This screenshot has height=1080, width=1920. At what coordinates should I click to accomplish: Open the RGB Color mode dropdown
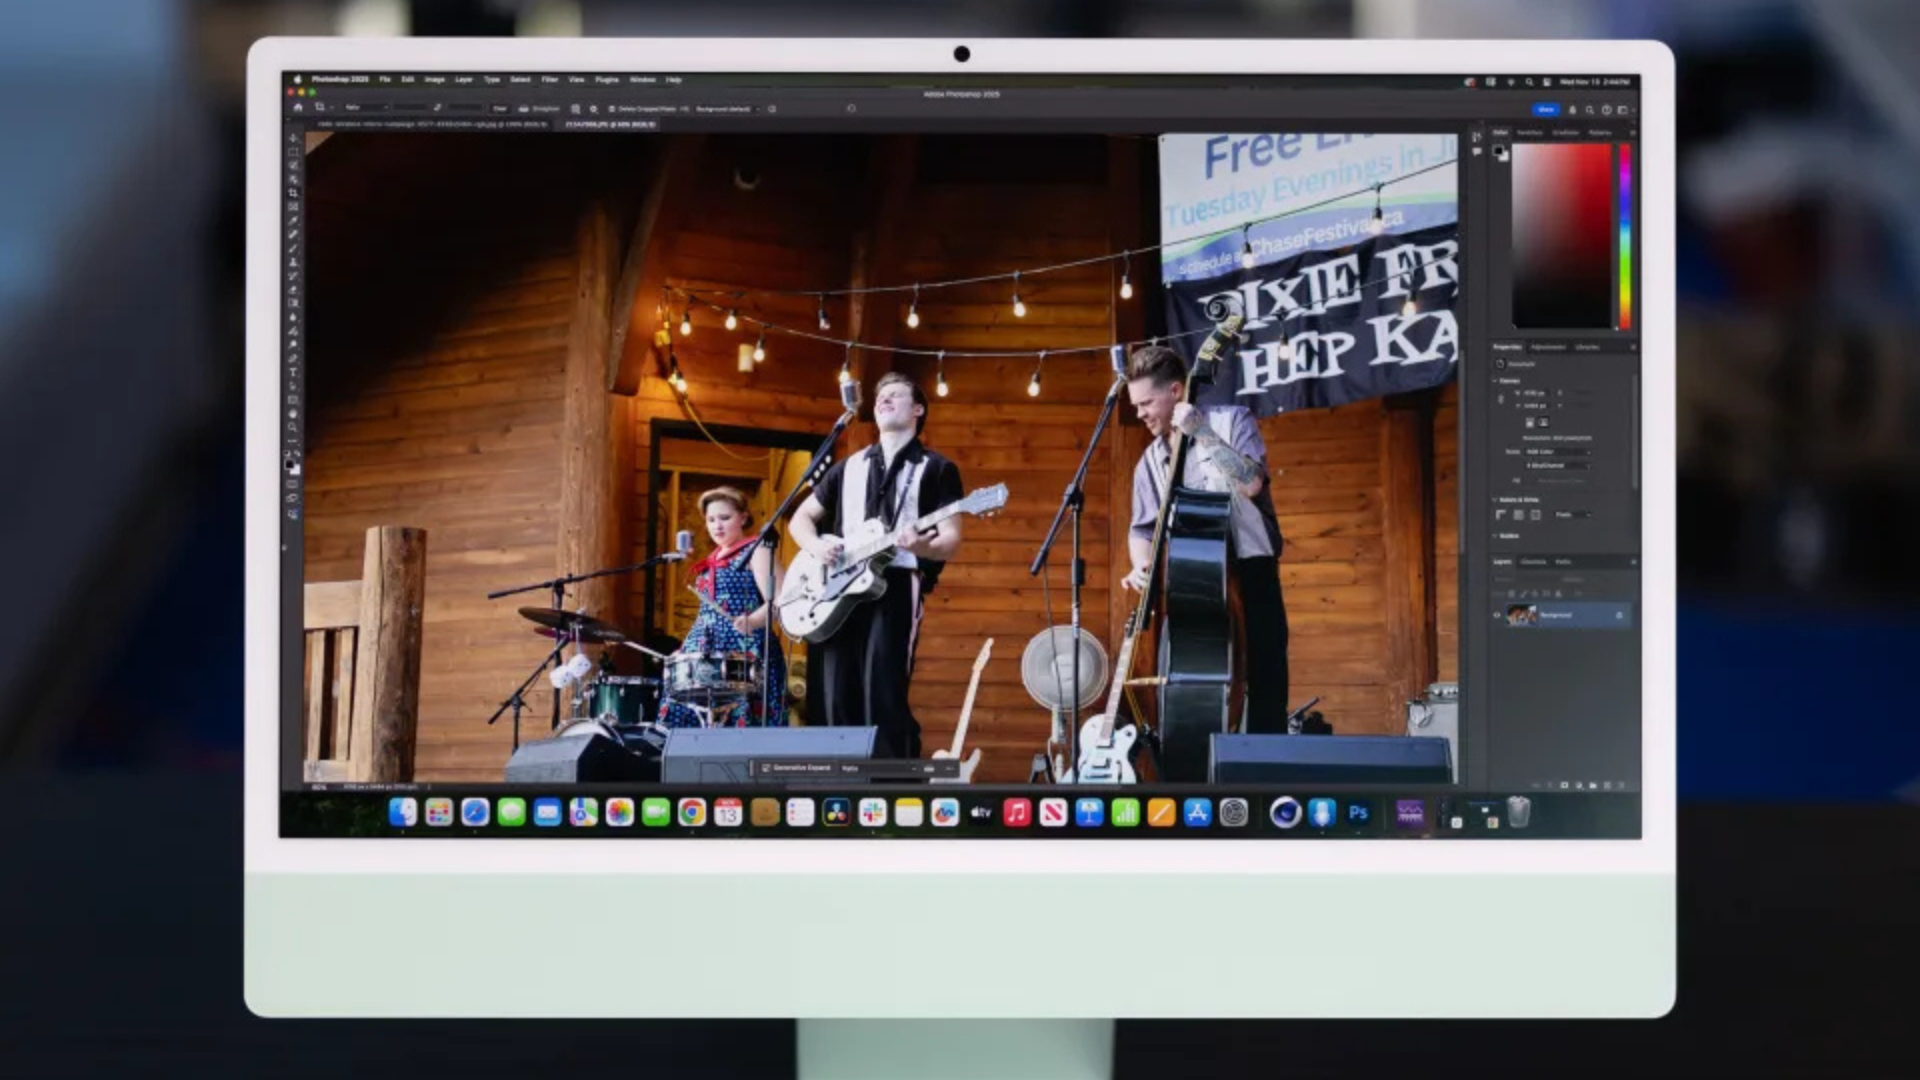(x=1556, y=452)
